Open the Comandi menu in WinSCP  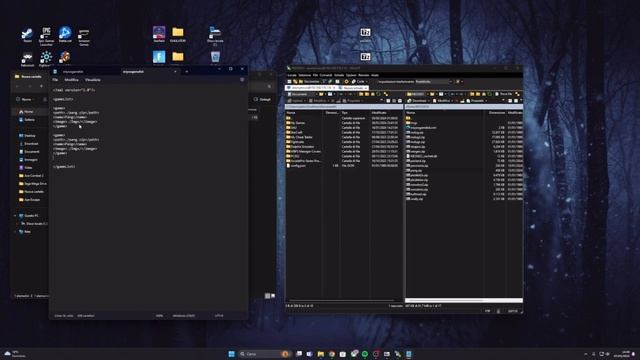point(326,75)
